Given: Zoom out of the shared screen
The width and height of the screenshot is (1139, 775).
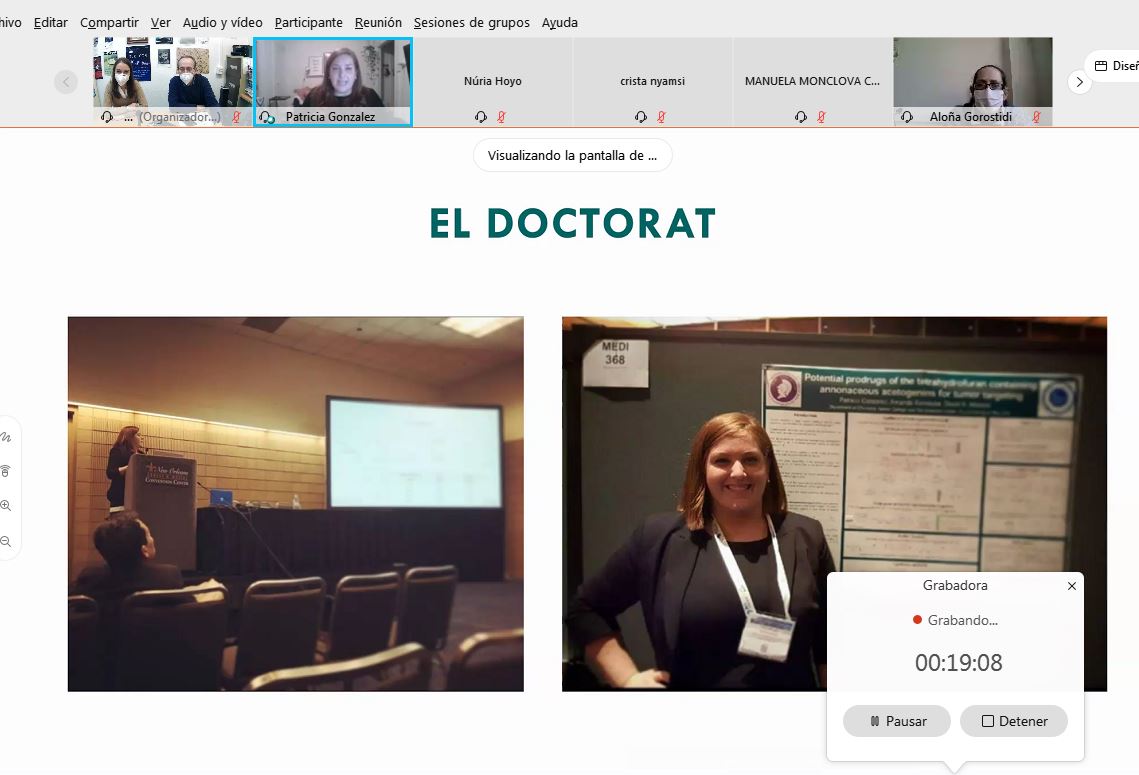Looking at the screenshot, I should pos(6,541).
